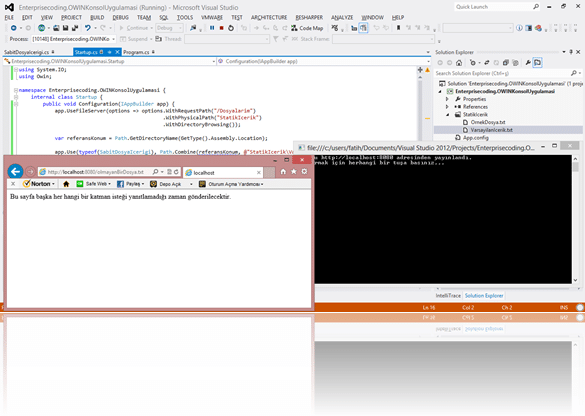Viewport: 585px width, 416px height.
Task: Save the current file in toolbar
Action: coord(65,28)
